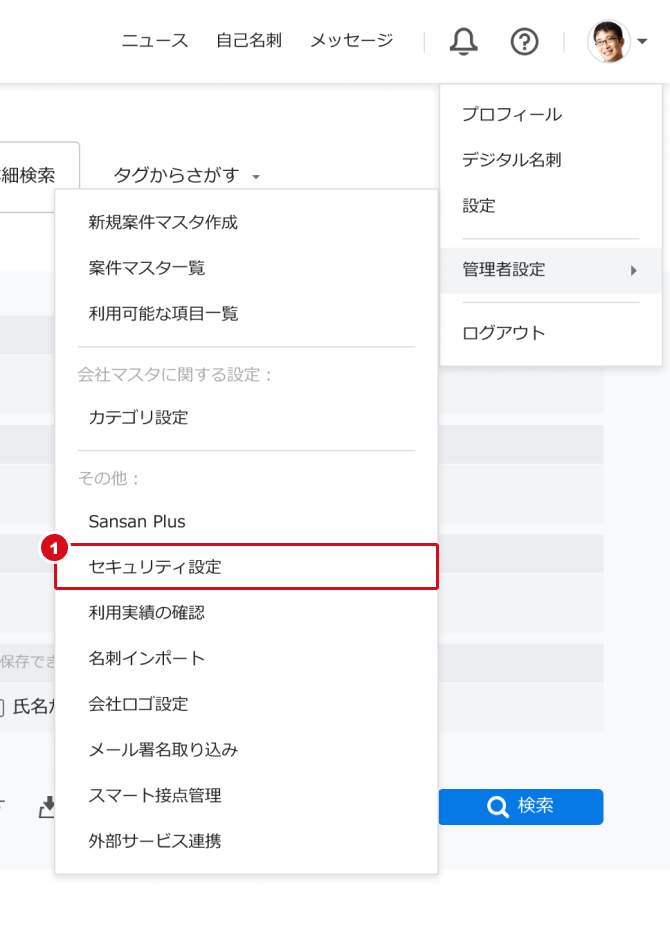Log out via ログアウト

(x=503, y=331)
